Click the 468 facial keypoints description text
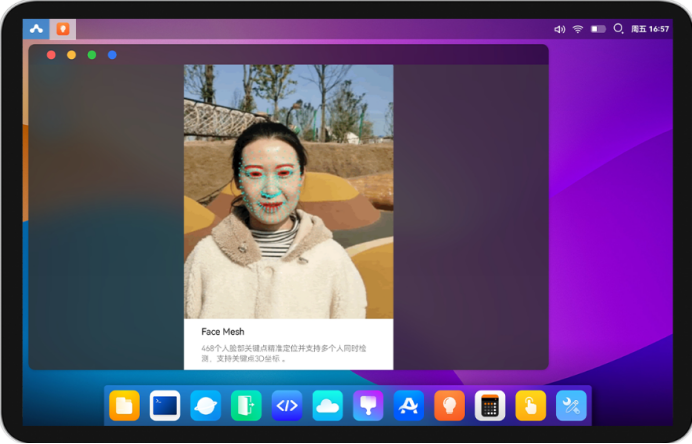The height and width of the screenshot is (444, 692). [284, 354]
